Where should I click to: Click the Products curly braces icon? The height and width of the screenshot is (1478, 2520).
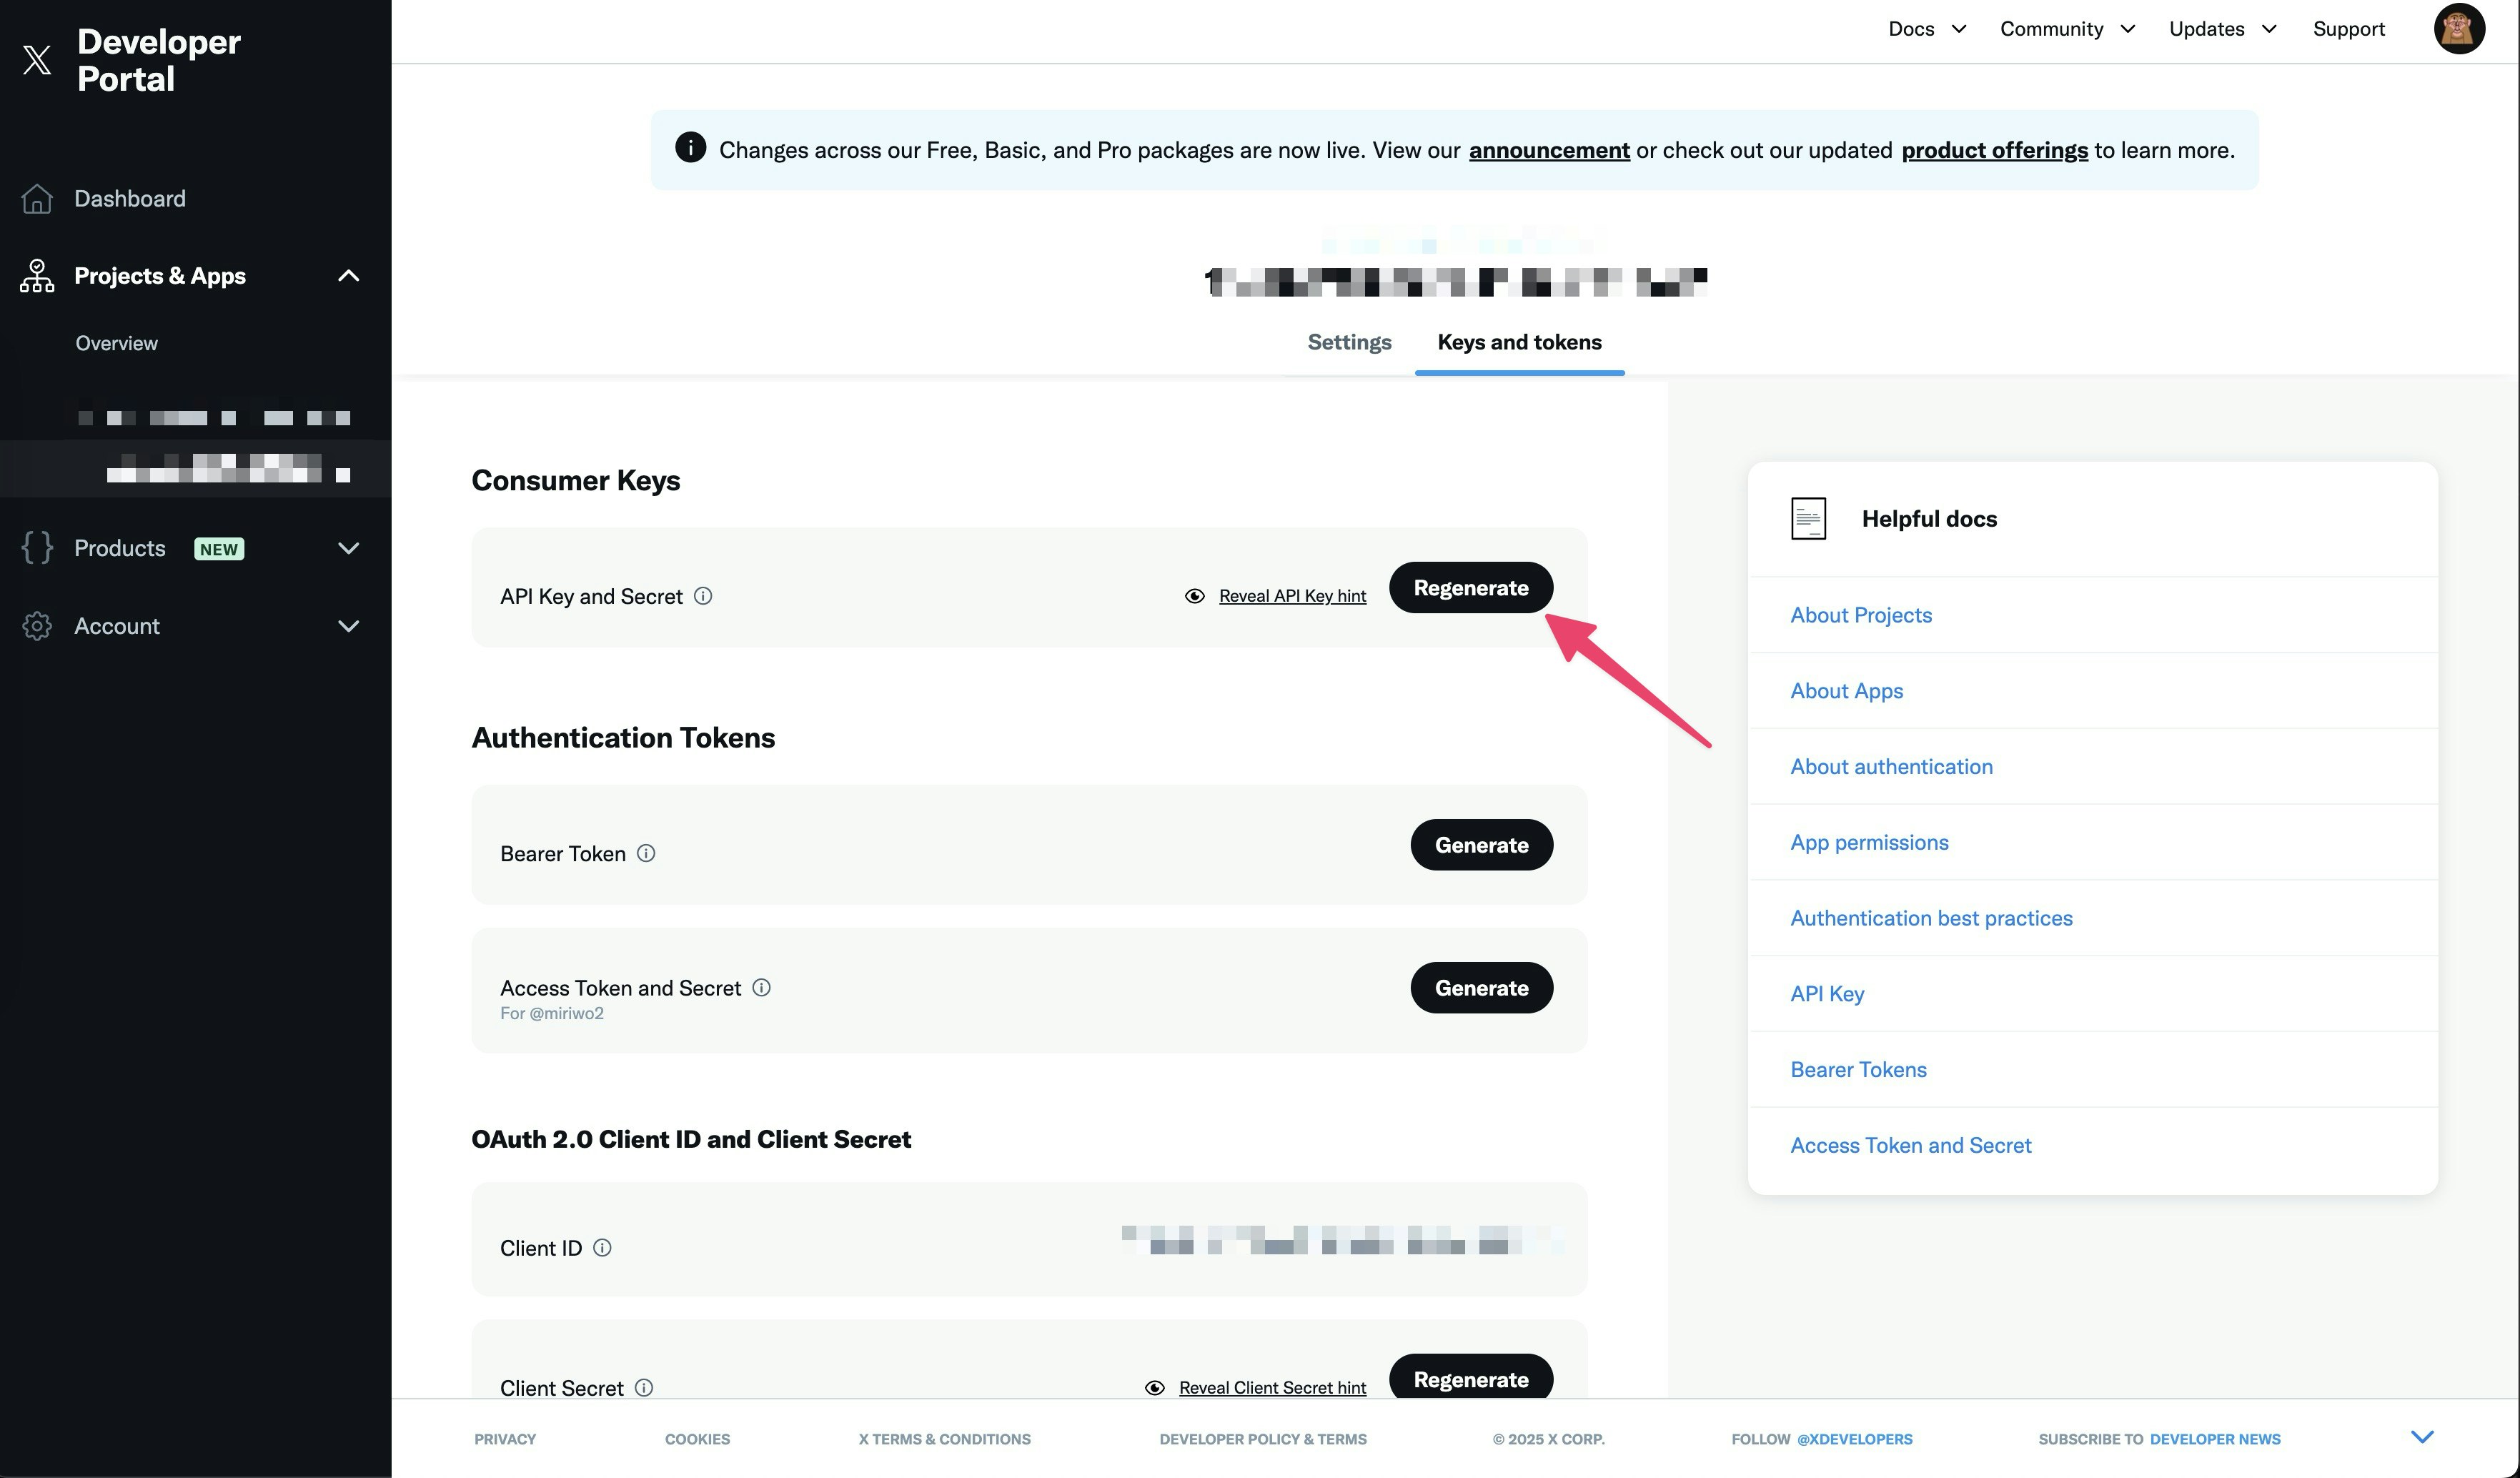[x=37, y=548]
